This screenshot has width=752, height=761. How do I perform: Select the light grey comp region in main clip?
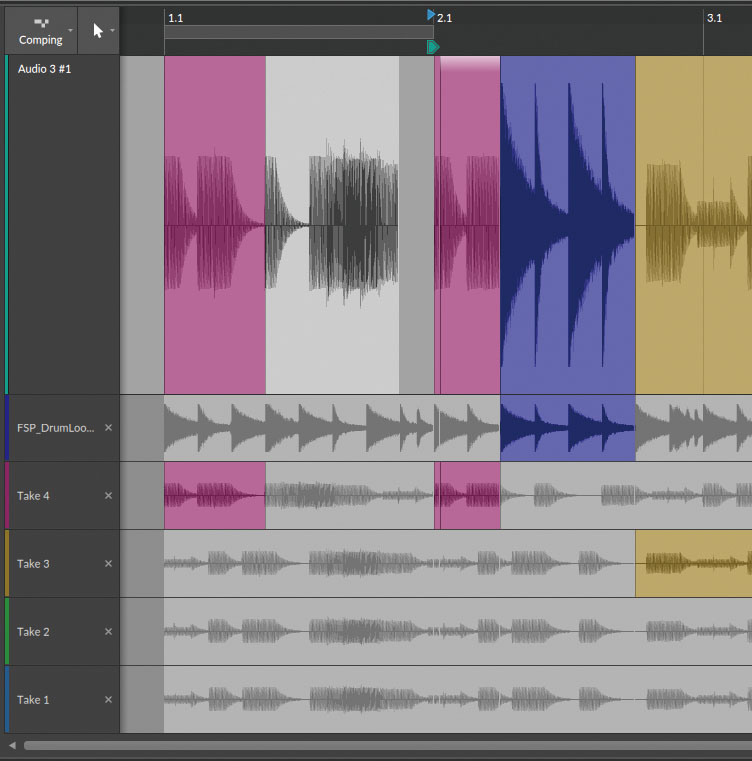coord(333,225)
